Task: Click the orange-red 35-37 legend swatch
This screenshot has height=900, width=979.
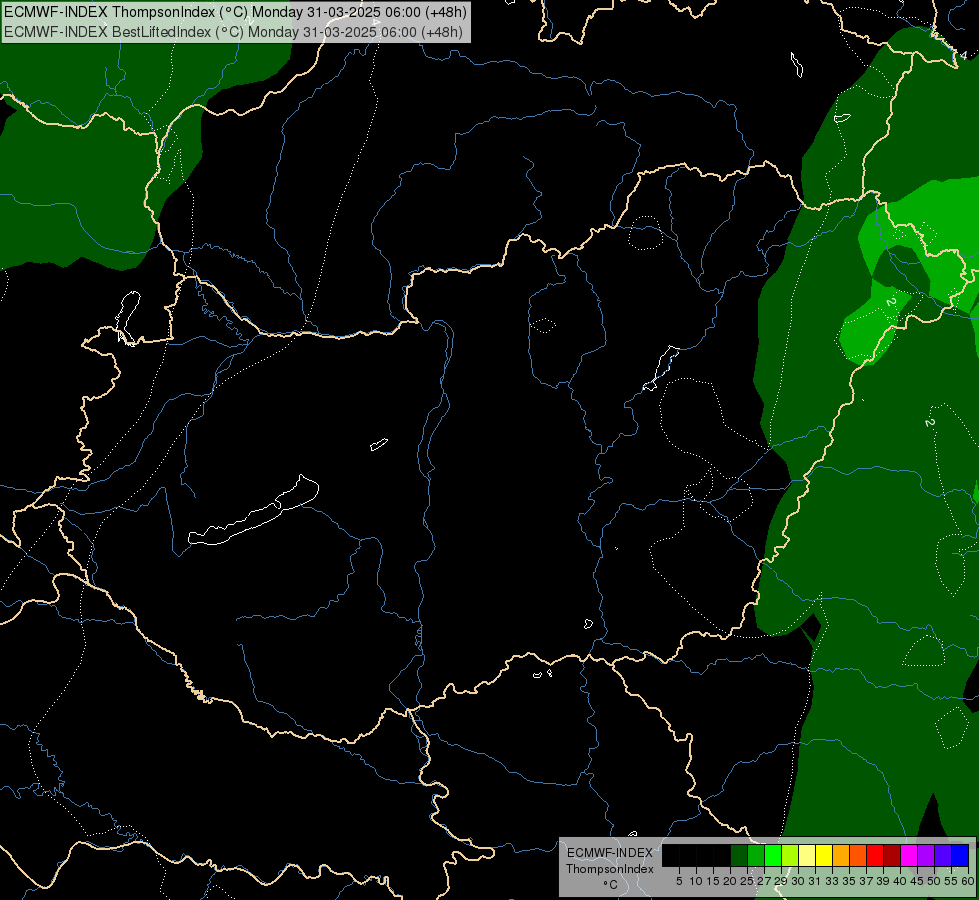Action: (858, 855)
